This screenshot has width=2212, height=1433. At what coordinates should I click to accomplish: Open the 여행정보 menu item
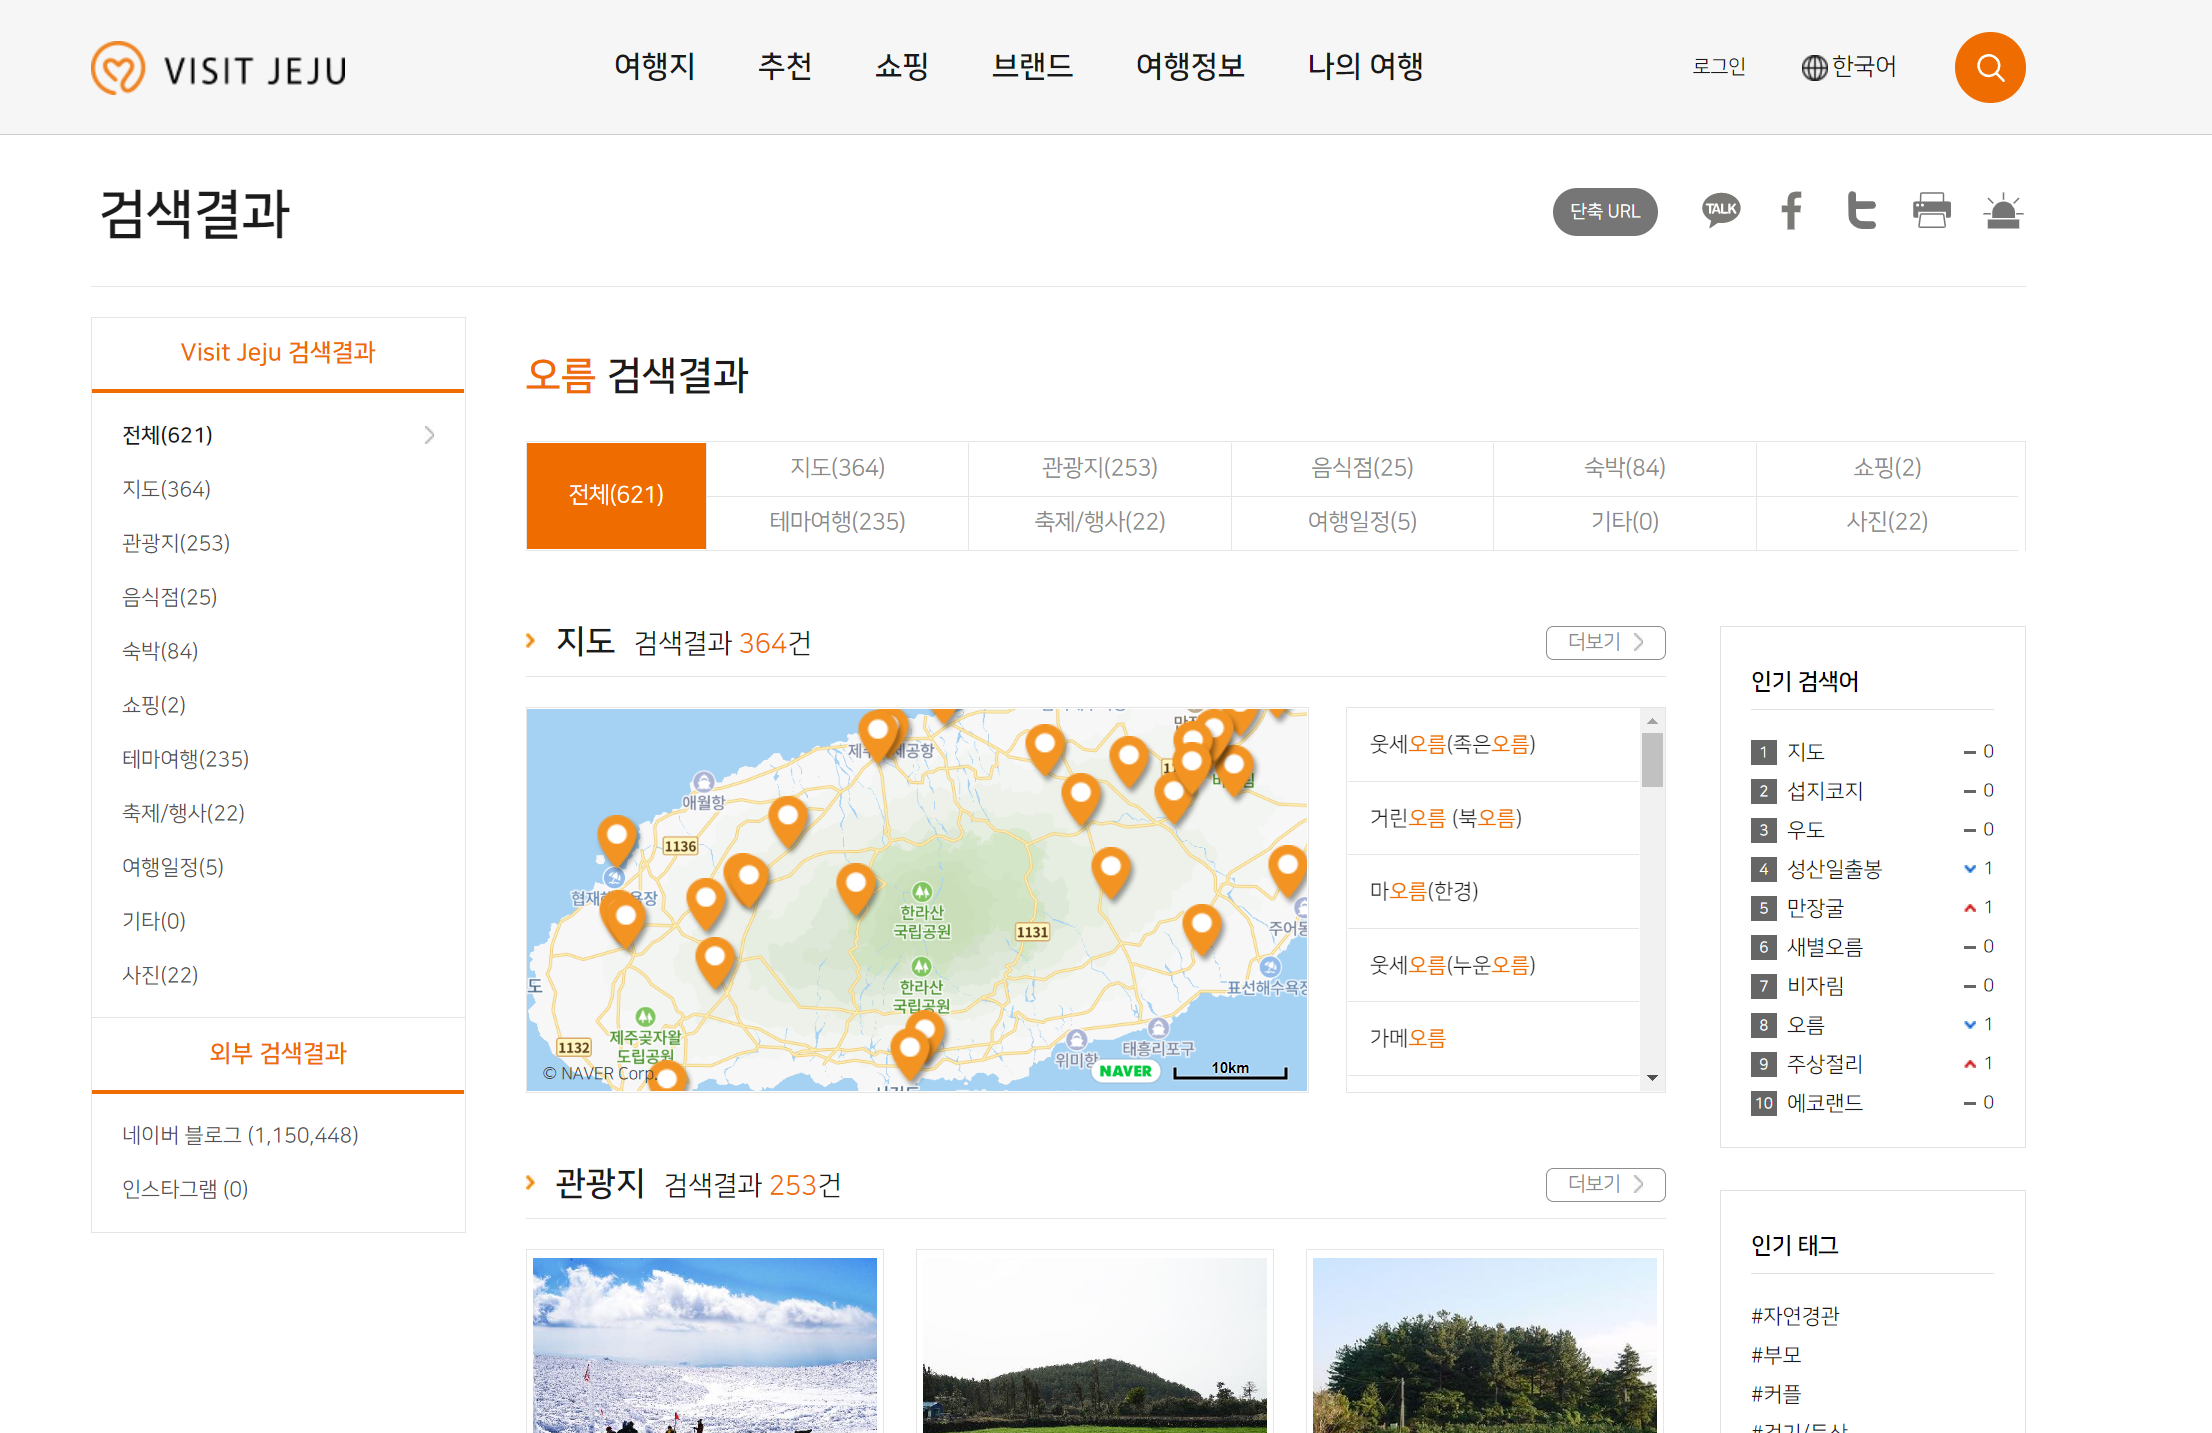tap(1189, 67)
